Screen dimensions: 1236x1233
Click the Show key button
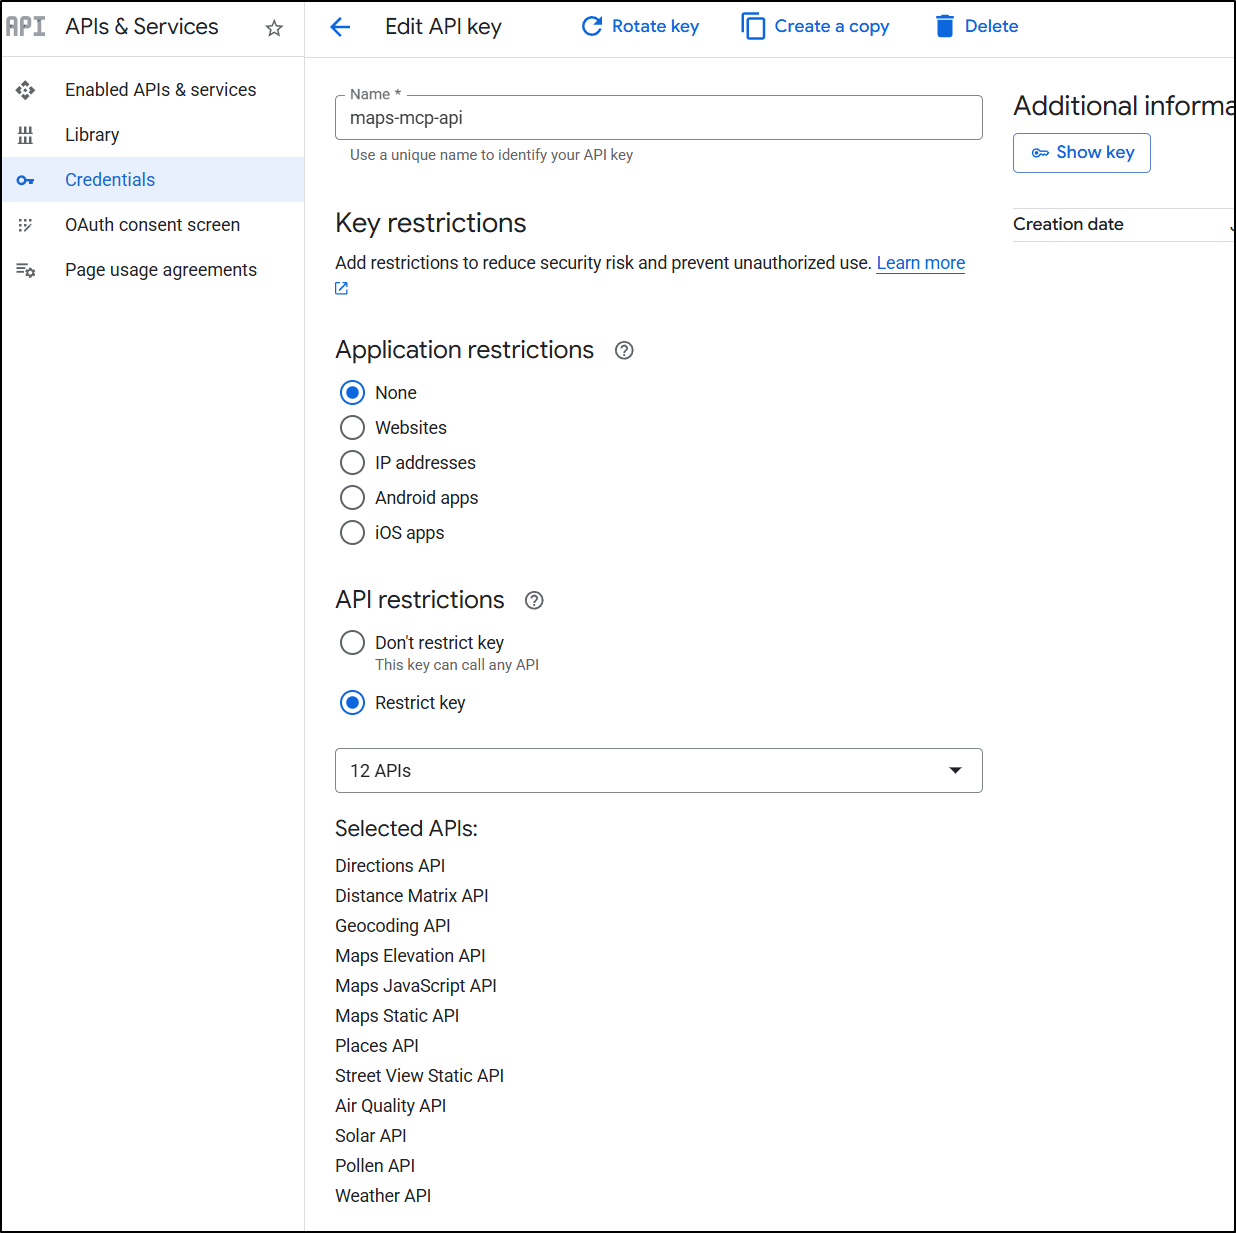point(1081,153)
